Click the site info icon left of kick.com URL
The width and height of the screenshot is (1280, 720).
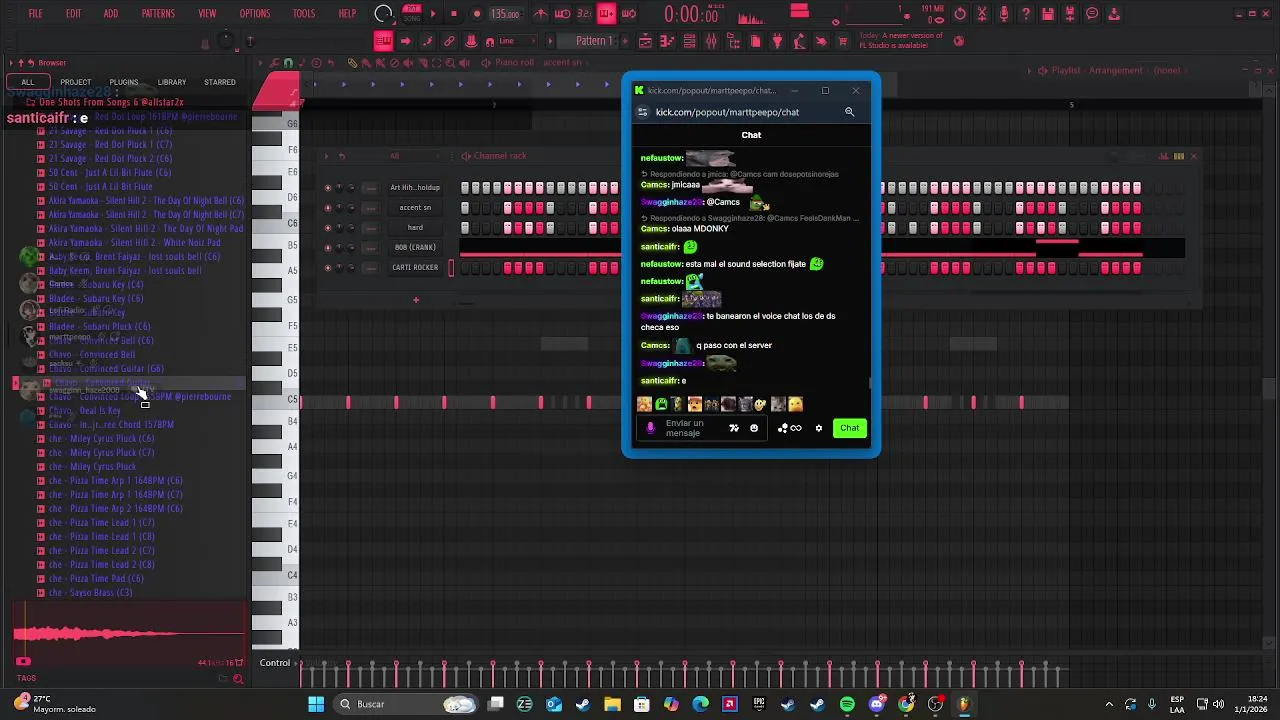[x=643, y=112]
